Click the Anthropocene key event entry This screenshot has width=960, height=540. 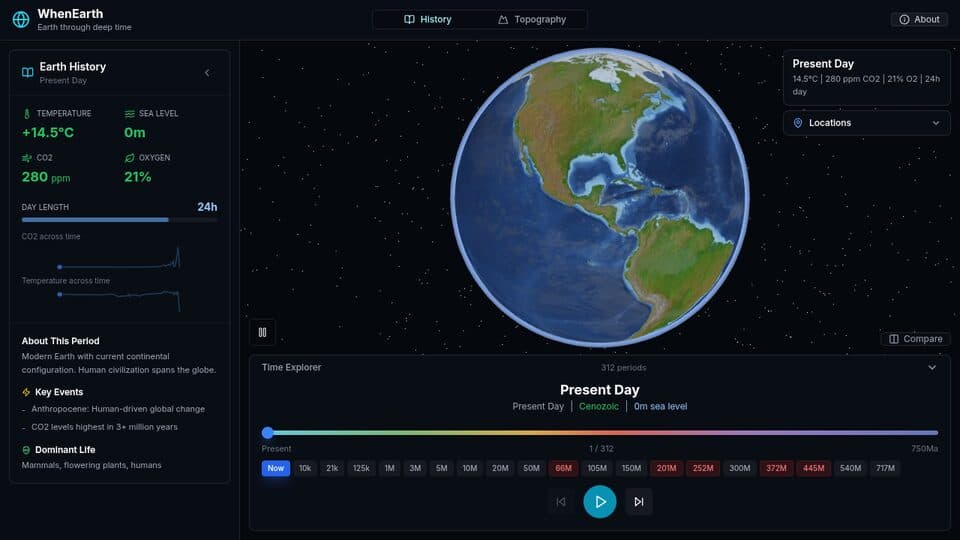118,409
